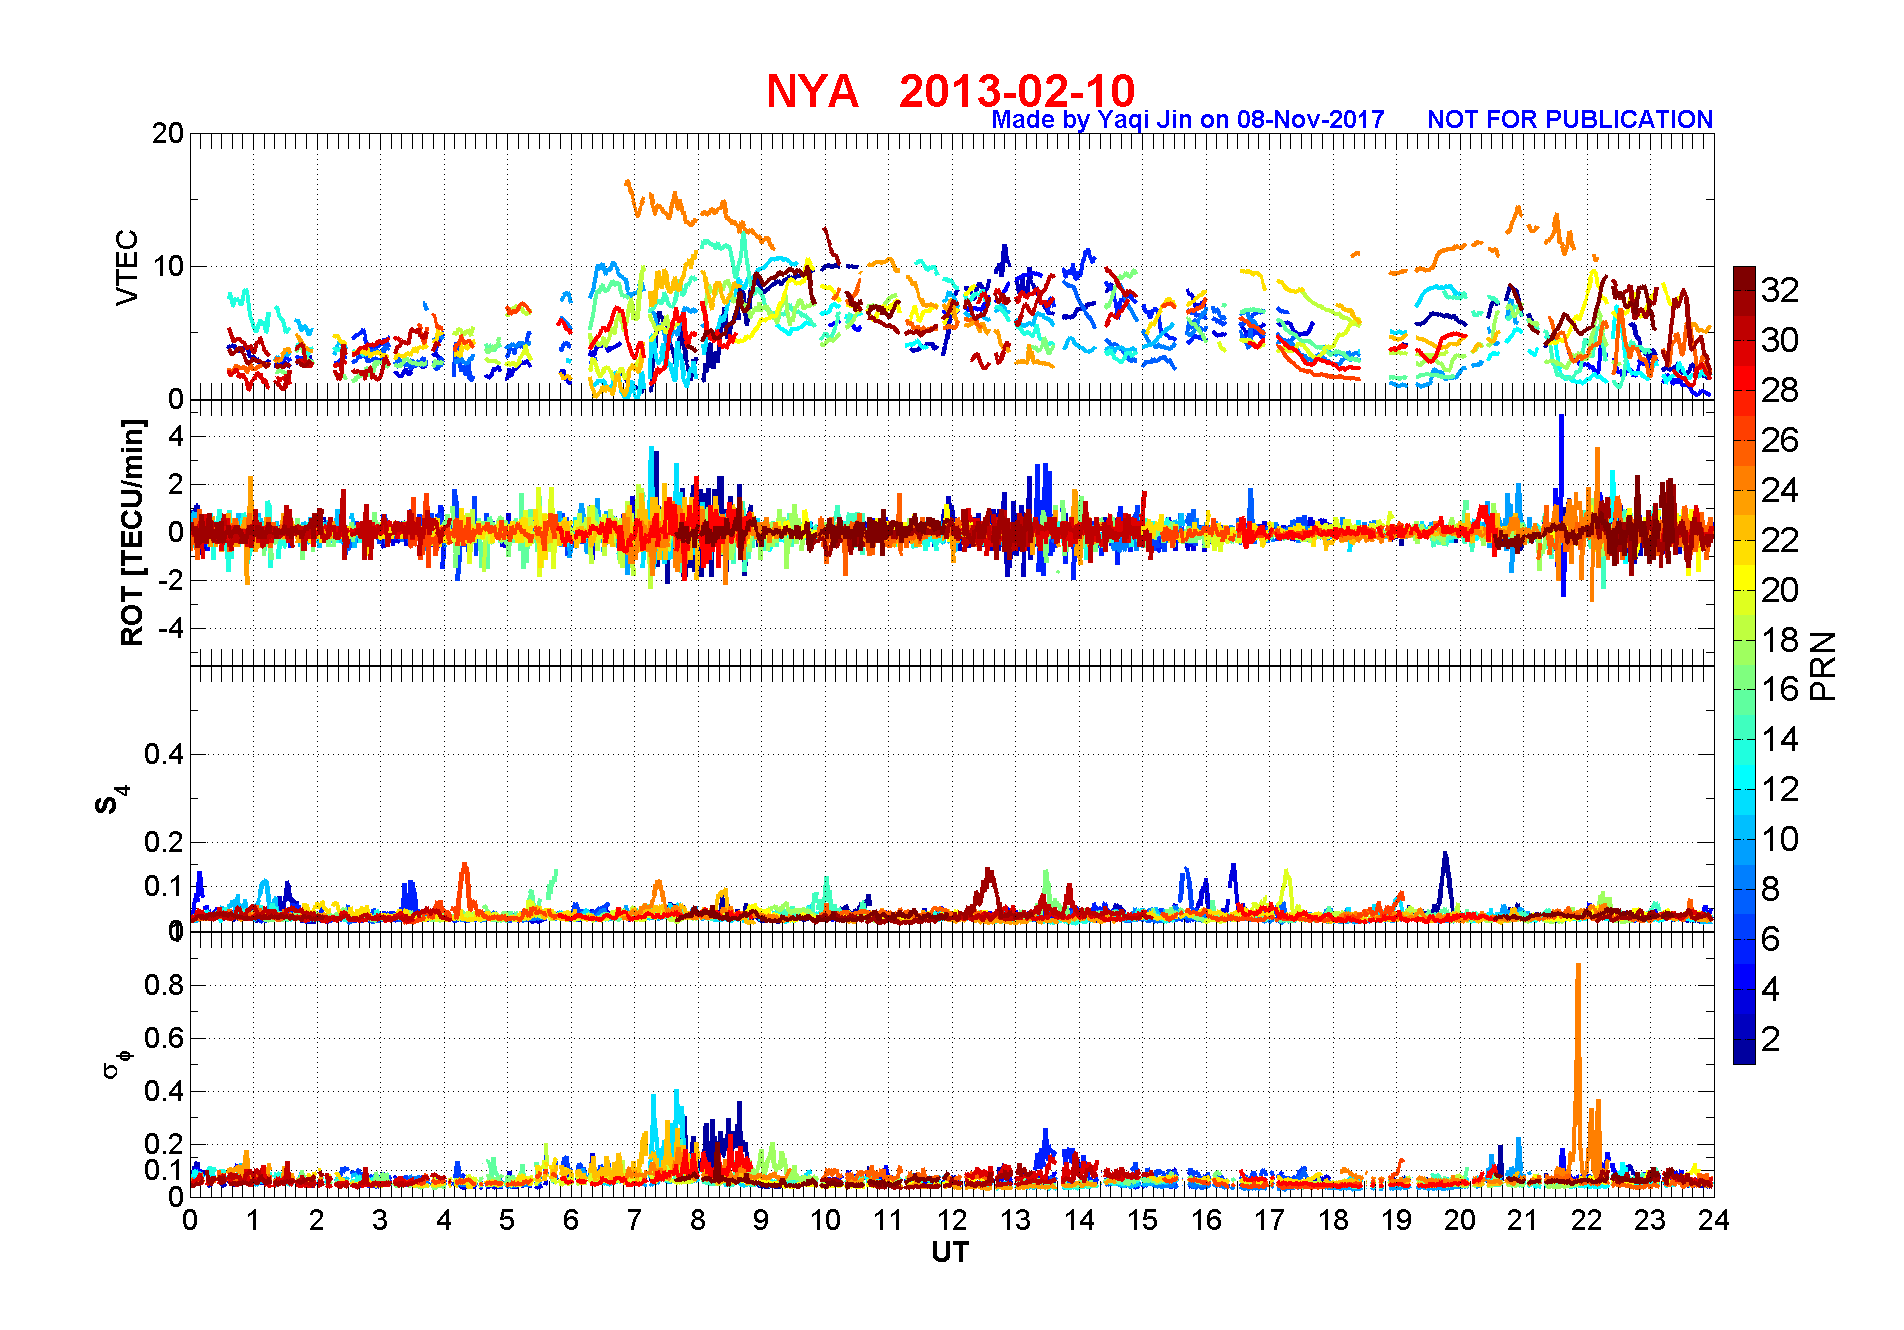The height and width of the screenshot is (1330, 1904).
Task: Select the "0.6" tick on the sigma-phi axis
Action: (x=164, y=1038)
